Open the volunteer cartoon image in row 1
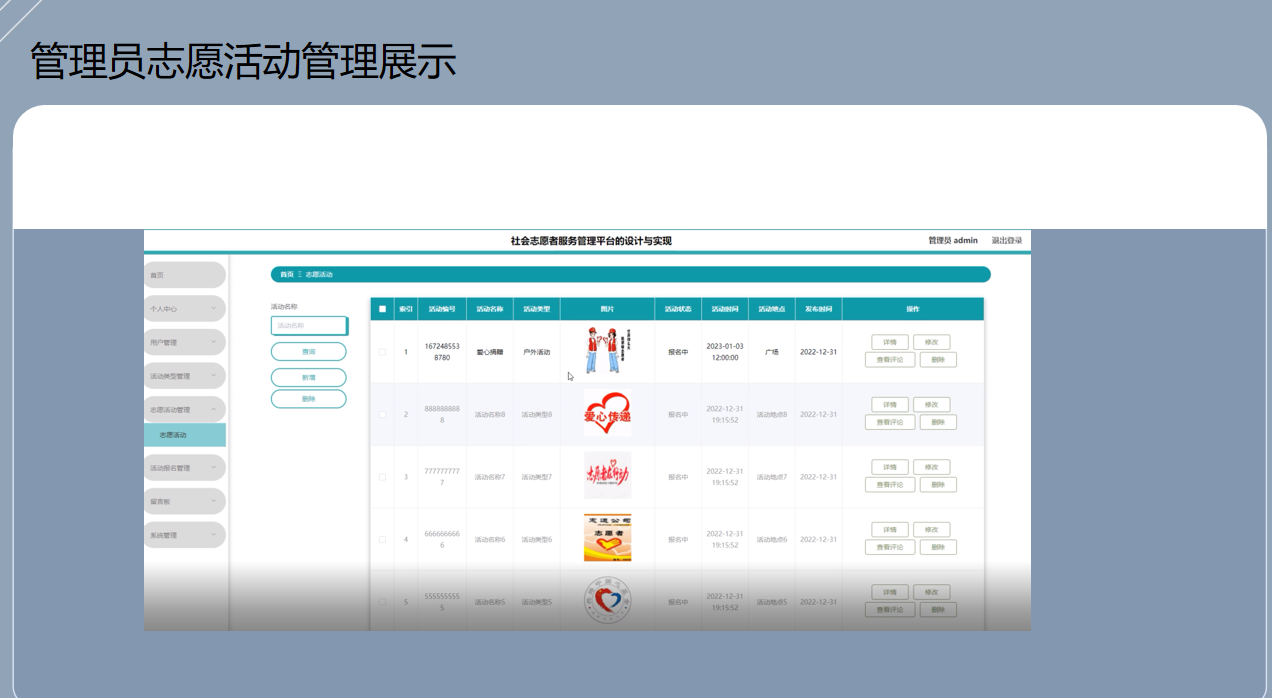 click(607, 351)
